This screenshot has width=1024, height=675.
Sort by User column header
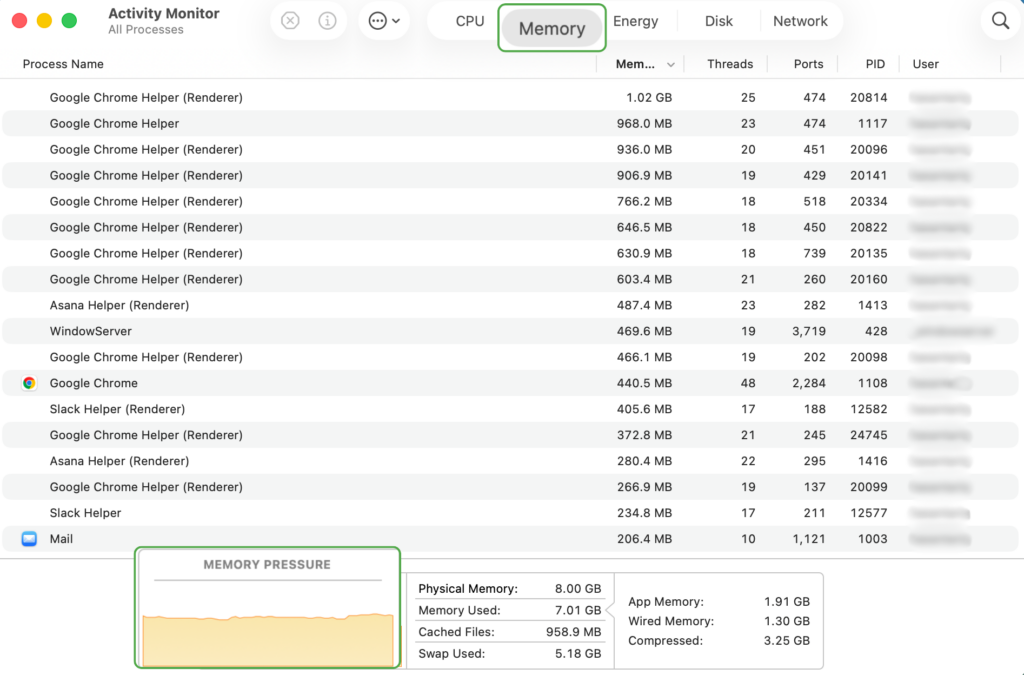click(925, 64)
